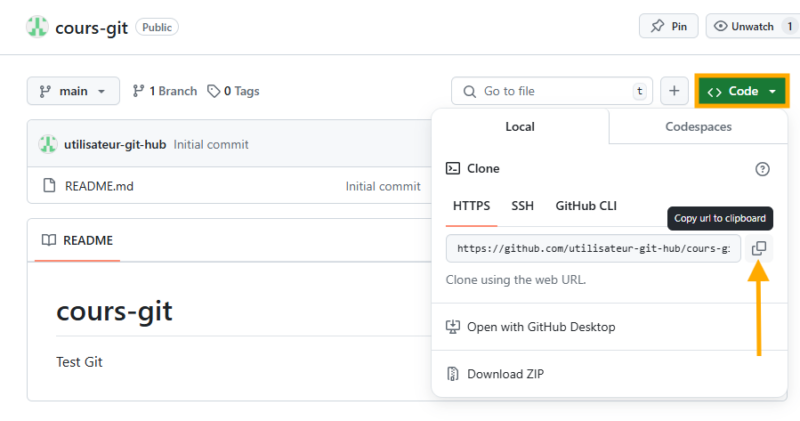
Task: Choose Open with GitHub Desktop
Action: click(540, 327)
